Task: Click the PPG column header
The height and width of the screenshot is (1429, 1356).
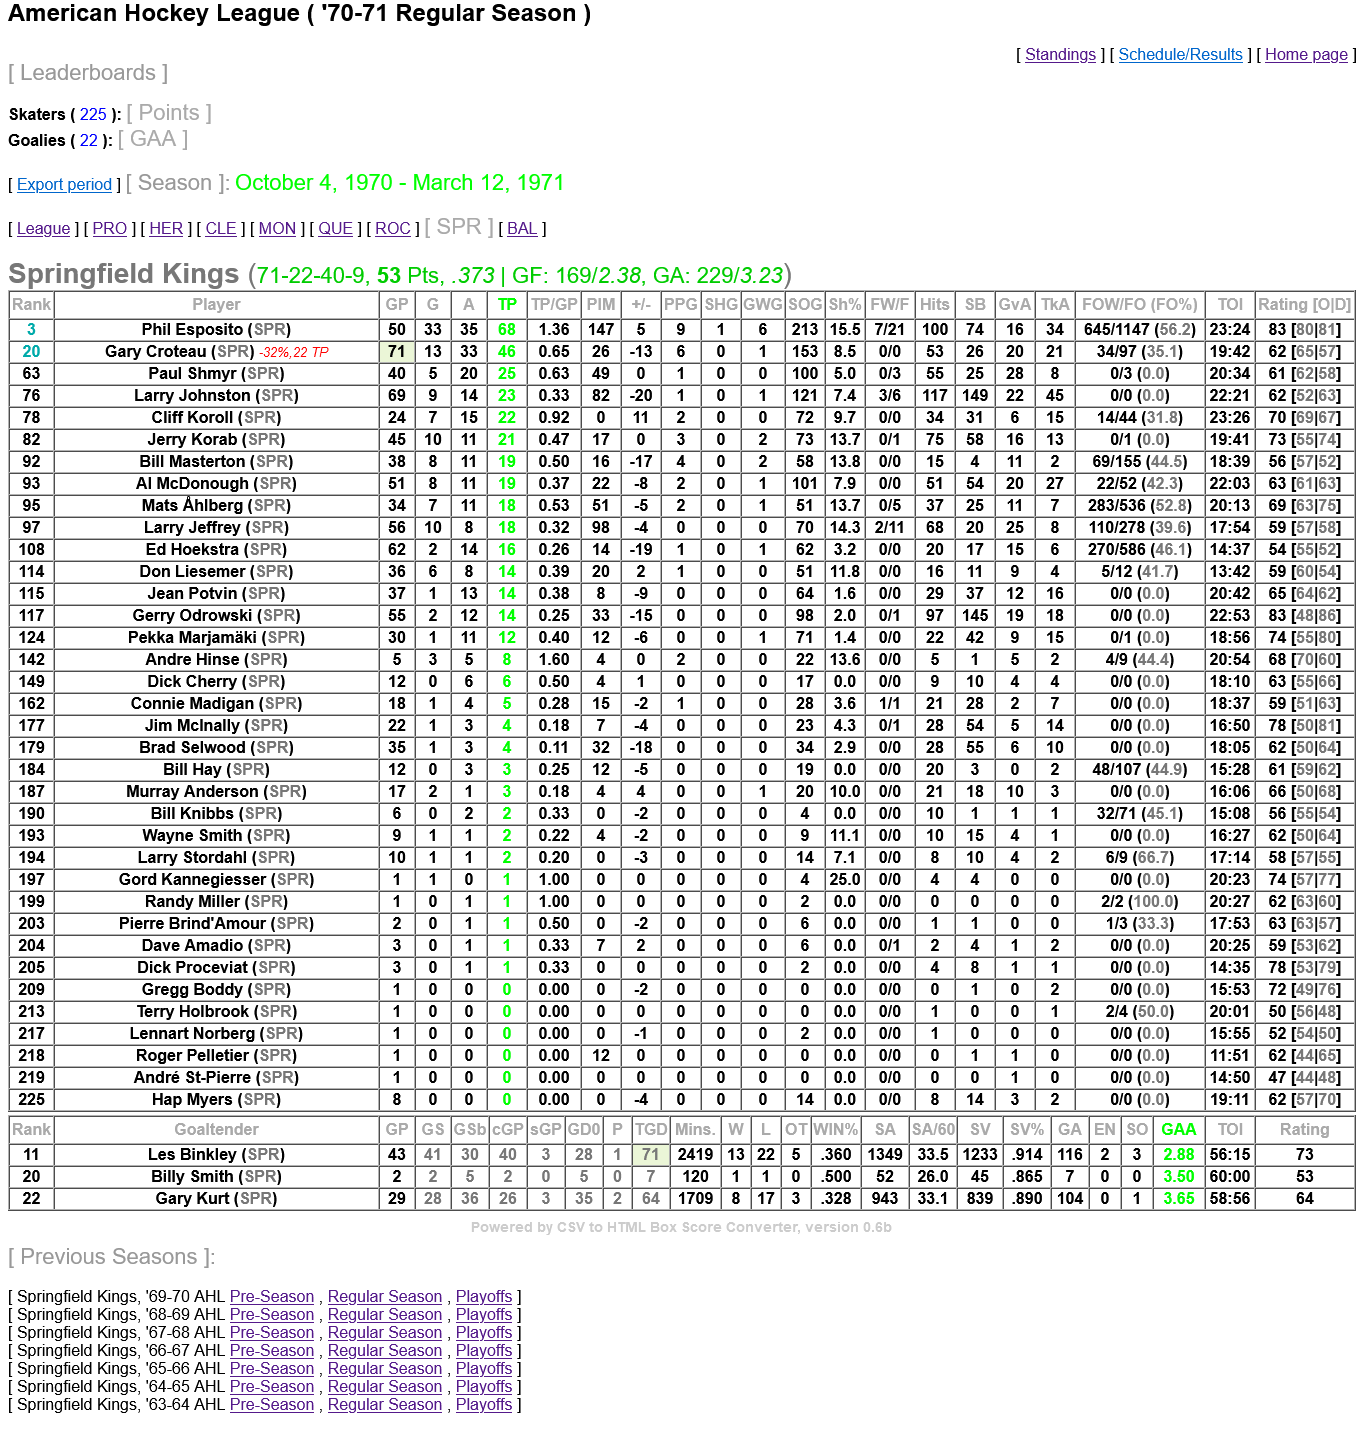Action: pyautogui.click(x=681, y=305)
